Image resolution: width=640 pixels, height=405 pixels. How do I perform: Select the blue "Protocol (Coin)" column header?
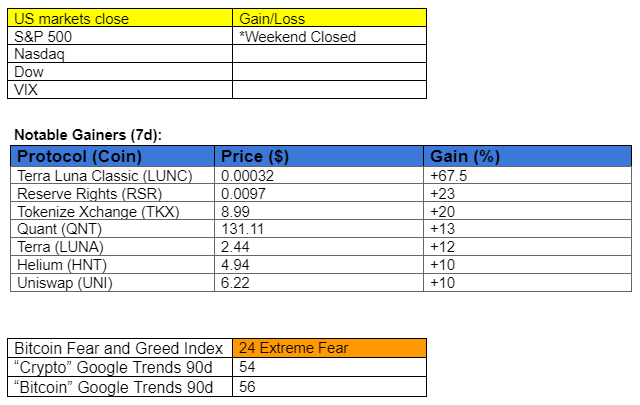113,156
